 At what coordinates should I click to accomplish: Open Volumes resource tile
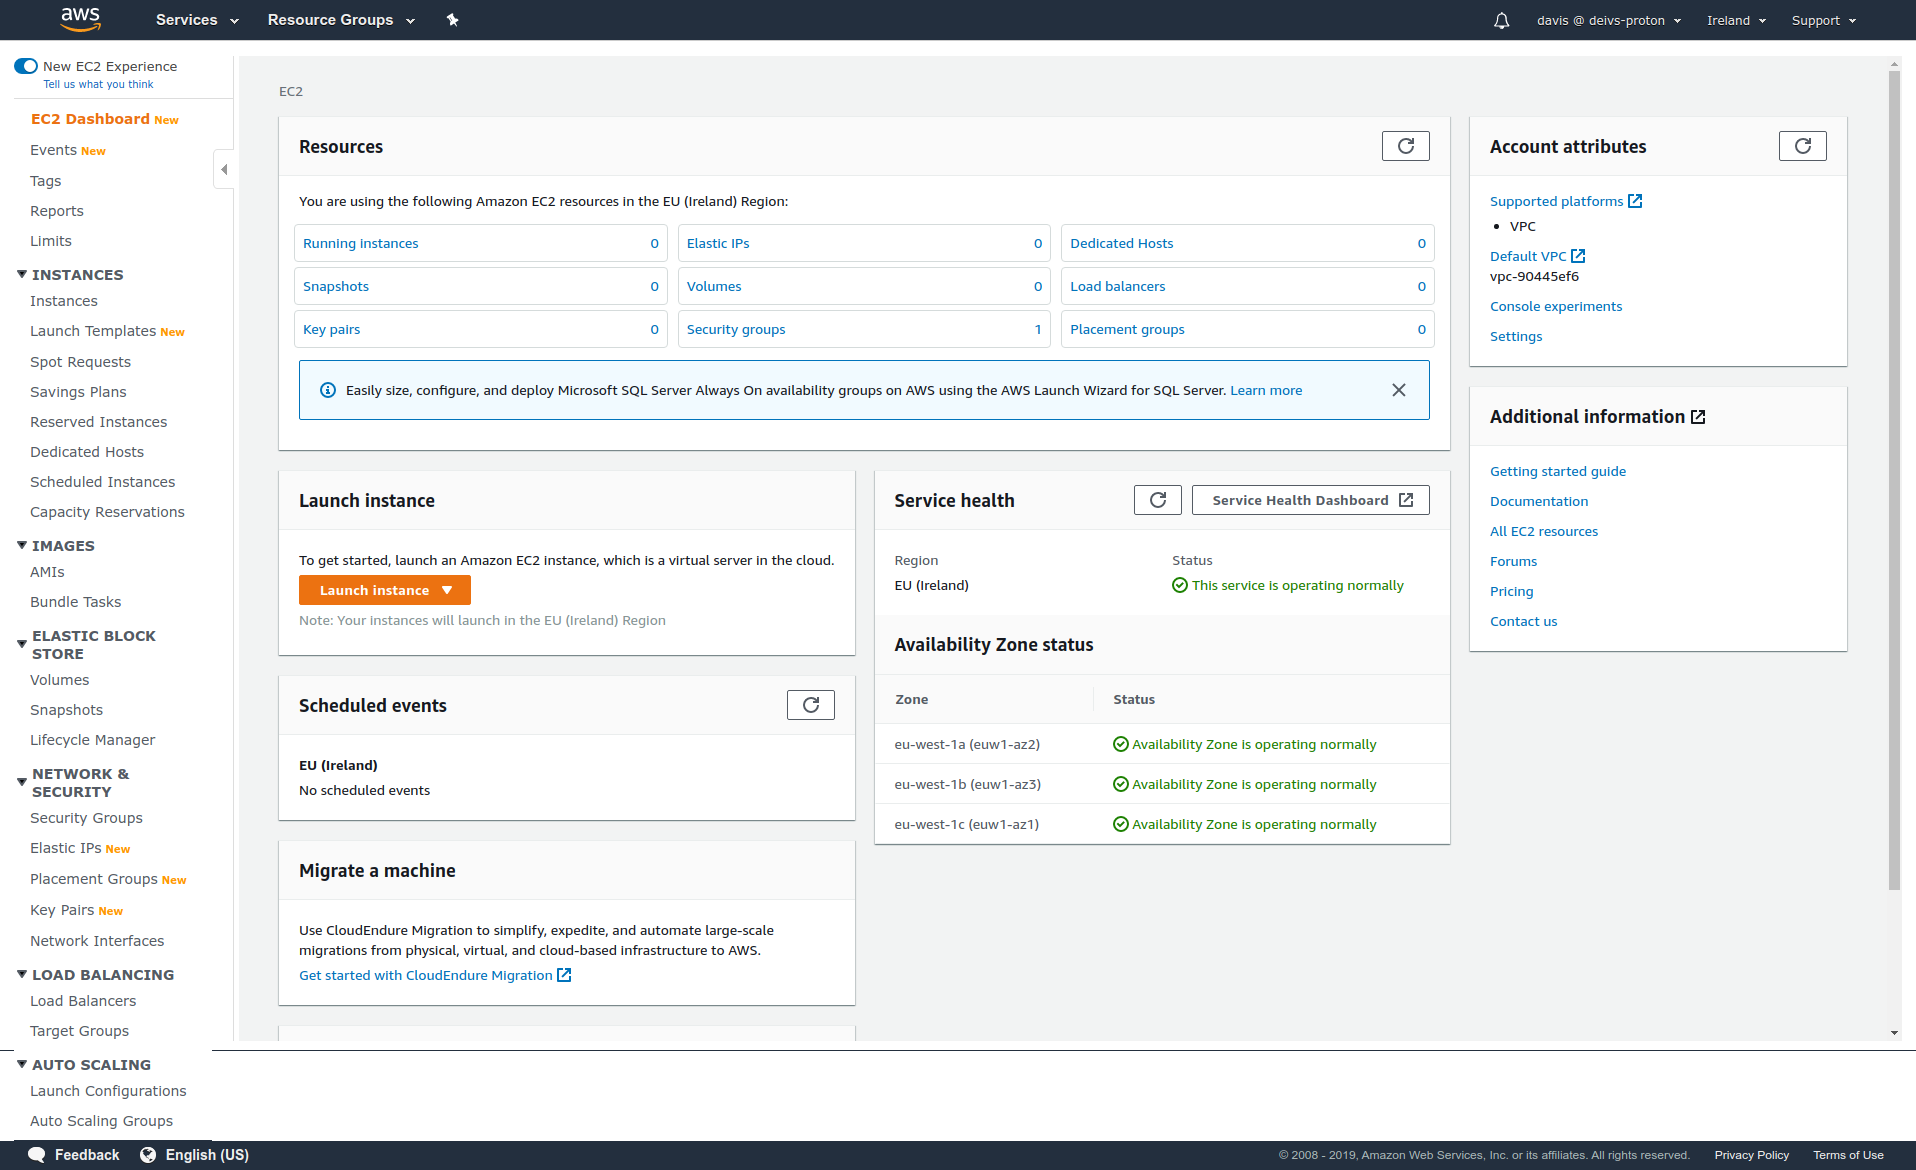[864, 286]
